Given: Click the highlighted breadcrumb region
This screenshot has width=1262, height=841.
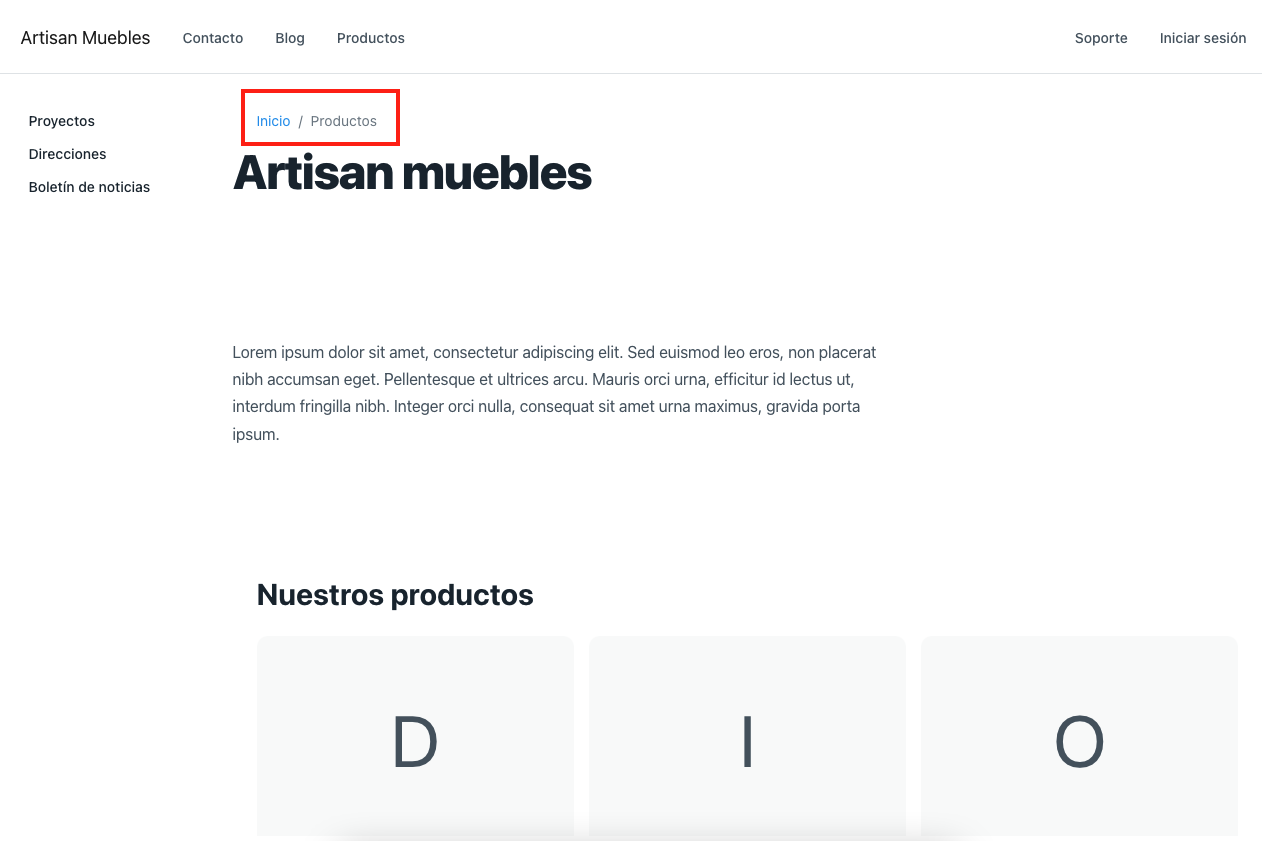Looking at the screenshot, I should coord(320,117).
